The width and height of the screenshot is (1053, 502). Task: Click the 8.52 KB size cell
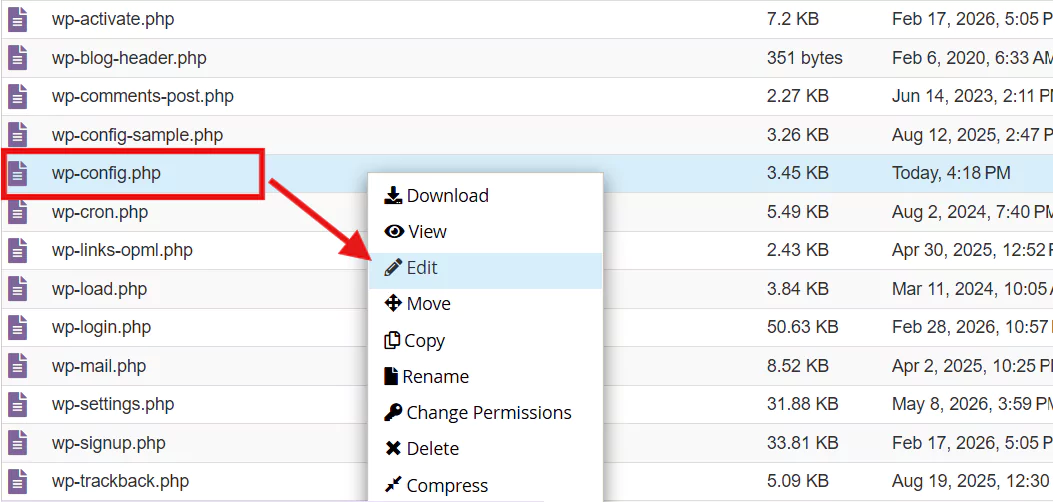[x=798, y=366]
